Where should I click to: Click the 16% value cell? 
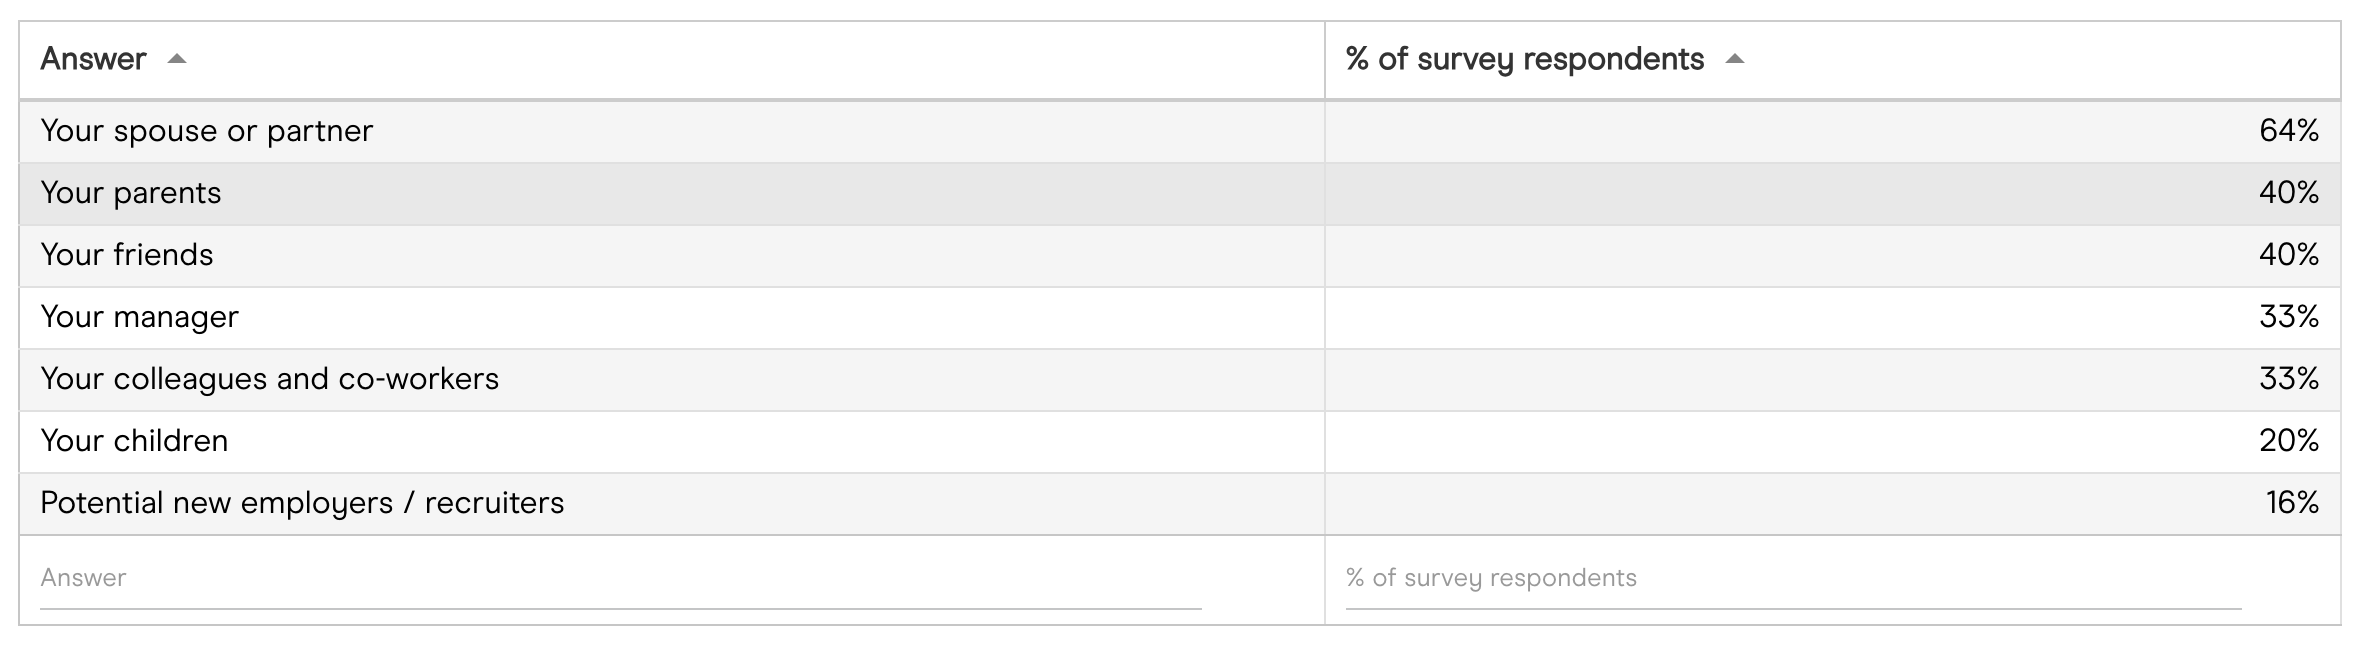coord(2291,503)
